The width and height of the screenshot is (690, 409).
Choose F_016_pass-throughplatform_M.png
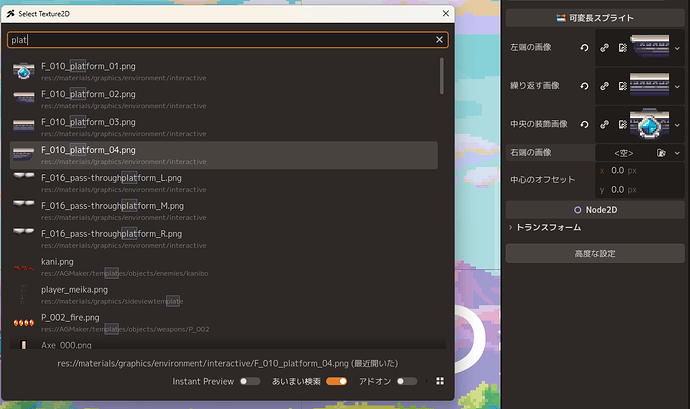point(224,211)
